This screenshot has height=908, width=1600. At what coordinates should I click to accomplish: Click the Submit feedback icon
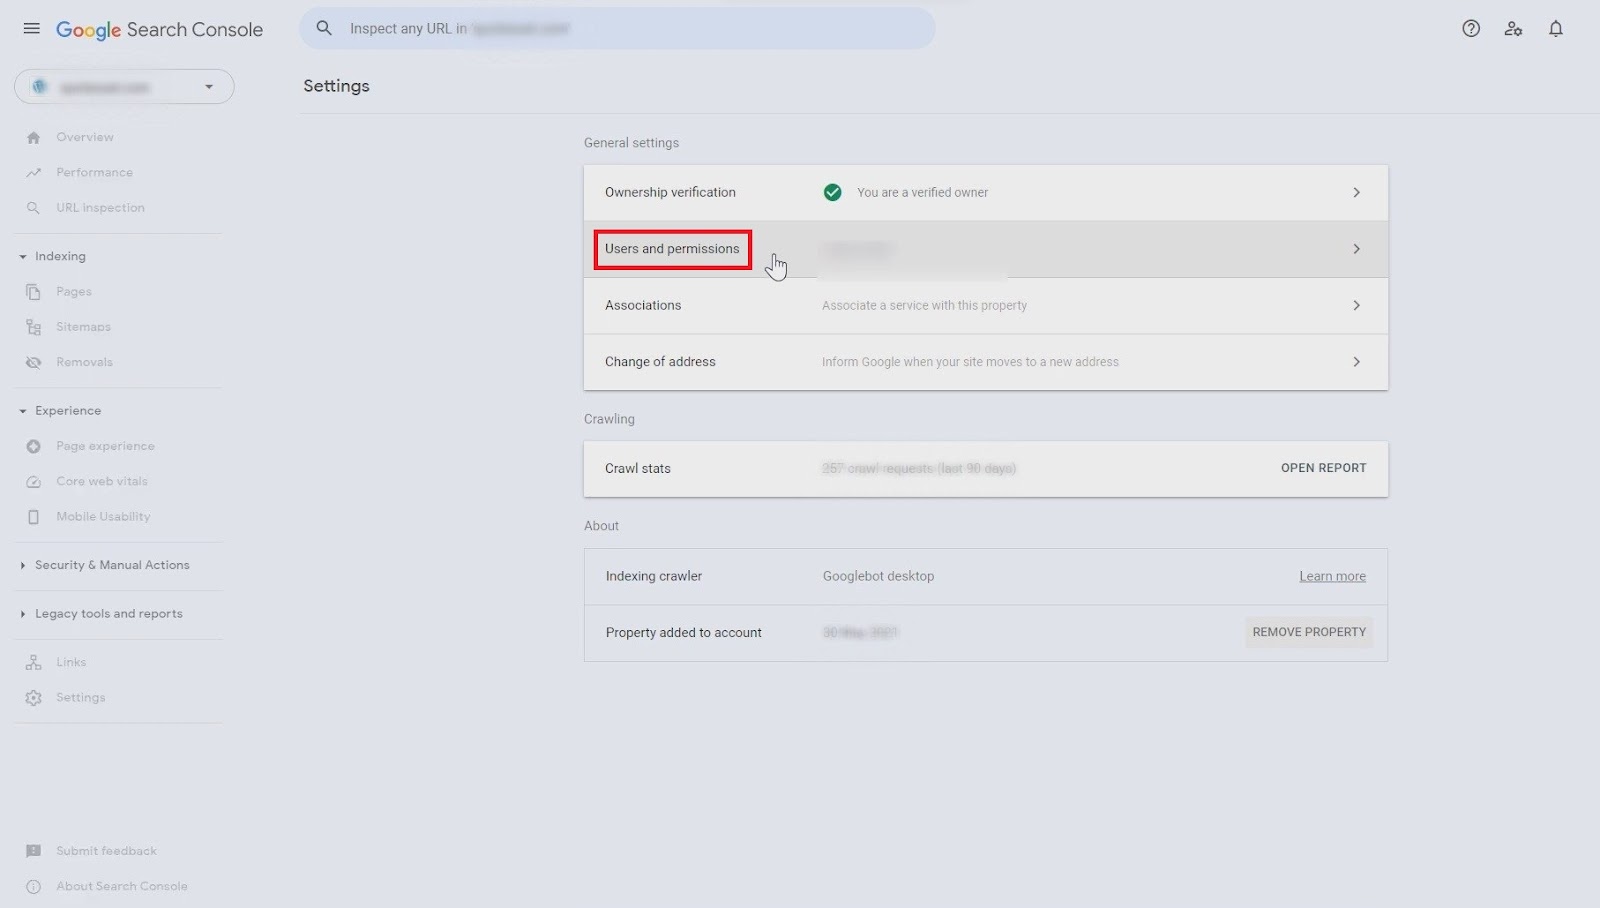tap(33, 850)
